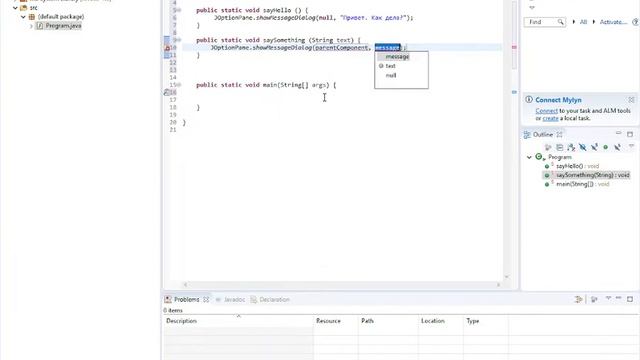Click the editor horizontal scrollbar left arrow
This screenshot has width=640, height=360.
(185, 284)
